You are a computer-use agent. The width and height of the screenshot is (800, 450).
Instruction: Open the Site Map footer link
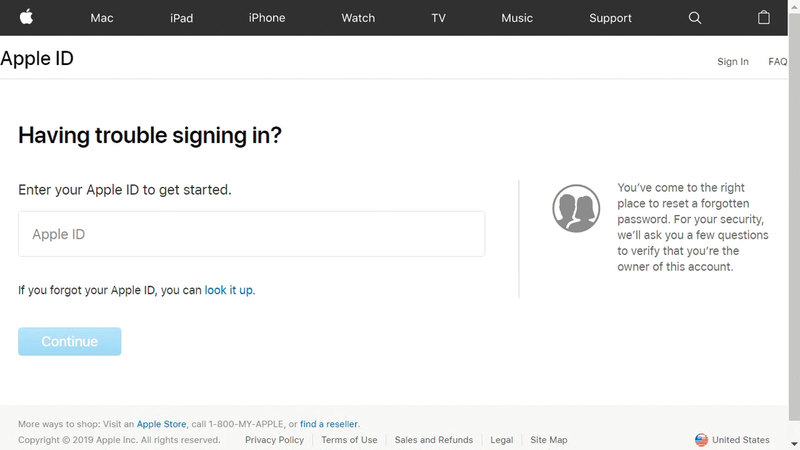(x=548, y=440)
